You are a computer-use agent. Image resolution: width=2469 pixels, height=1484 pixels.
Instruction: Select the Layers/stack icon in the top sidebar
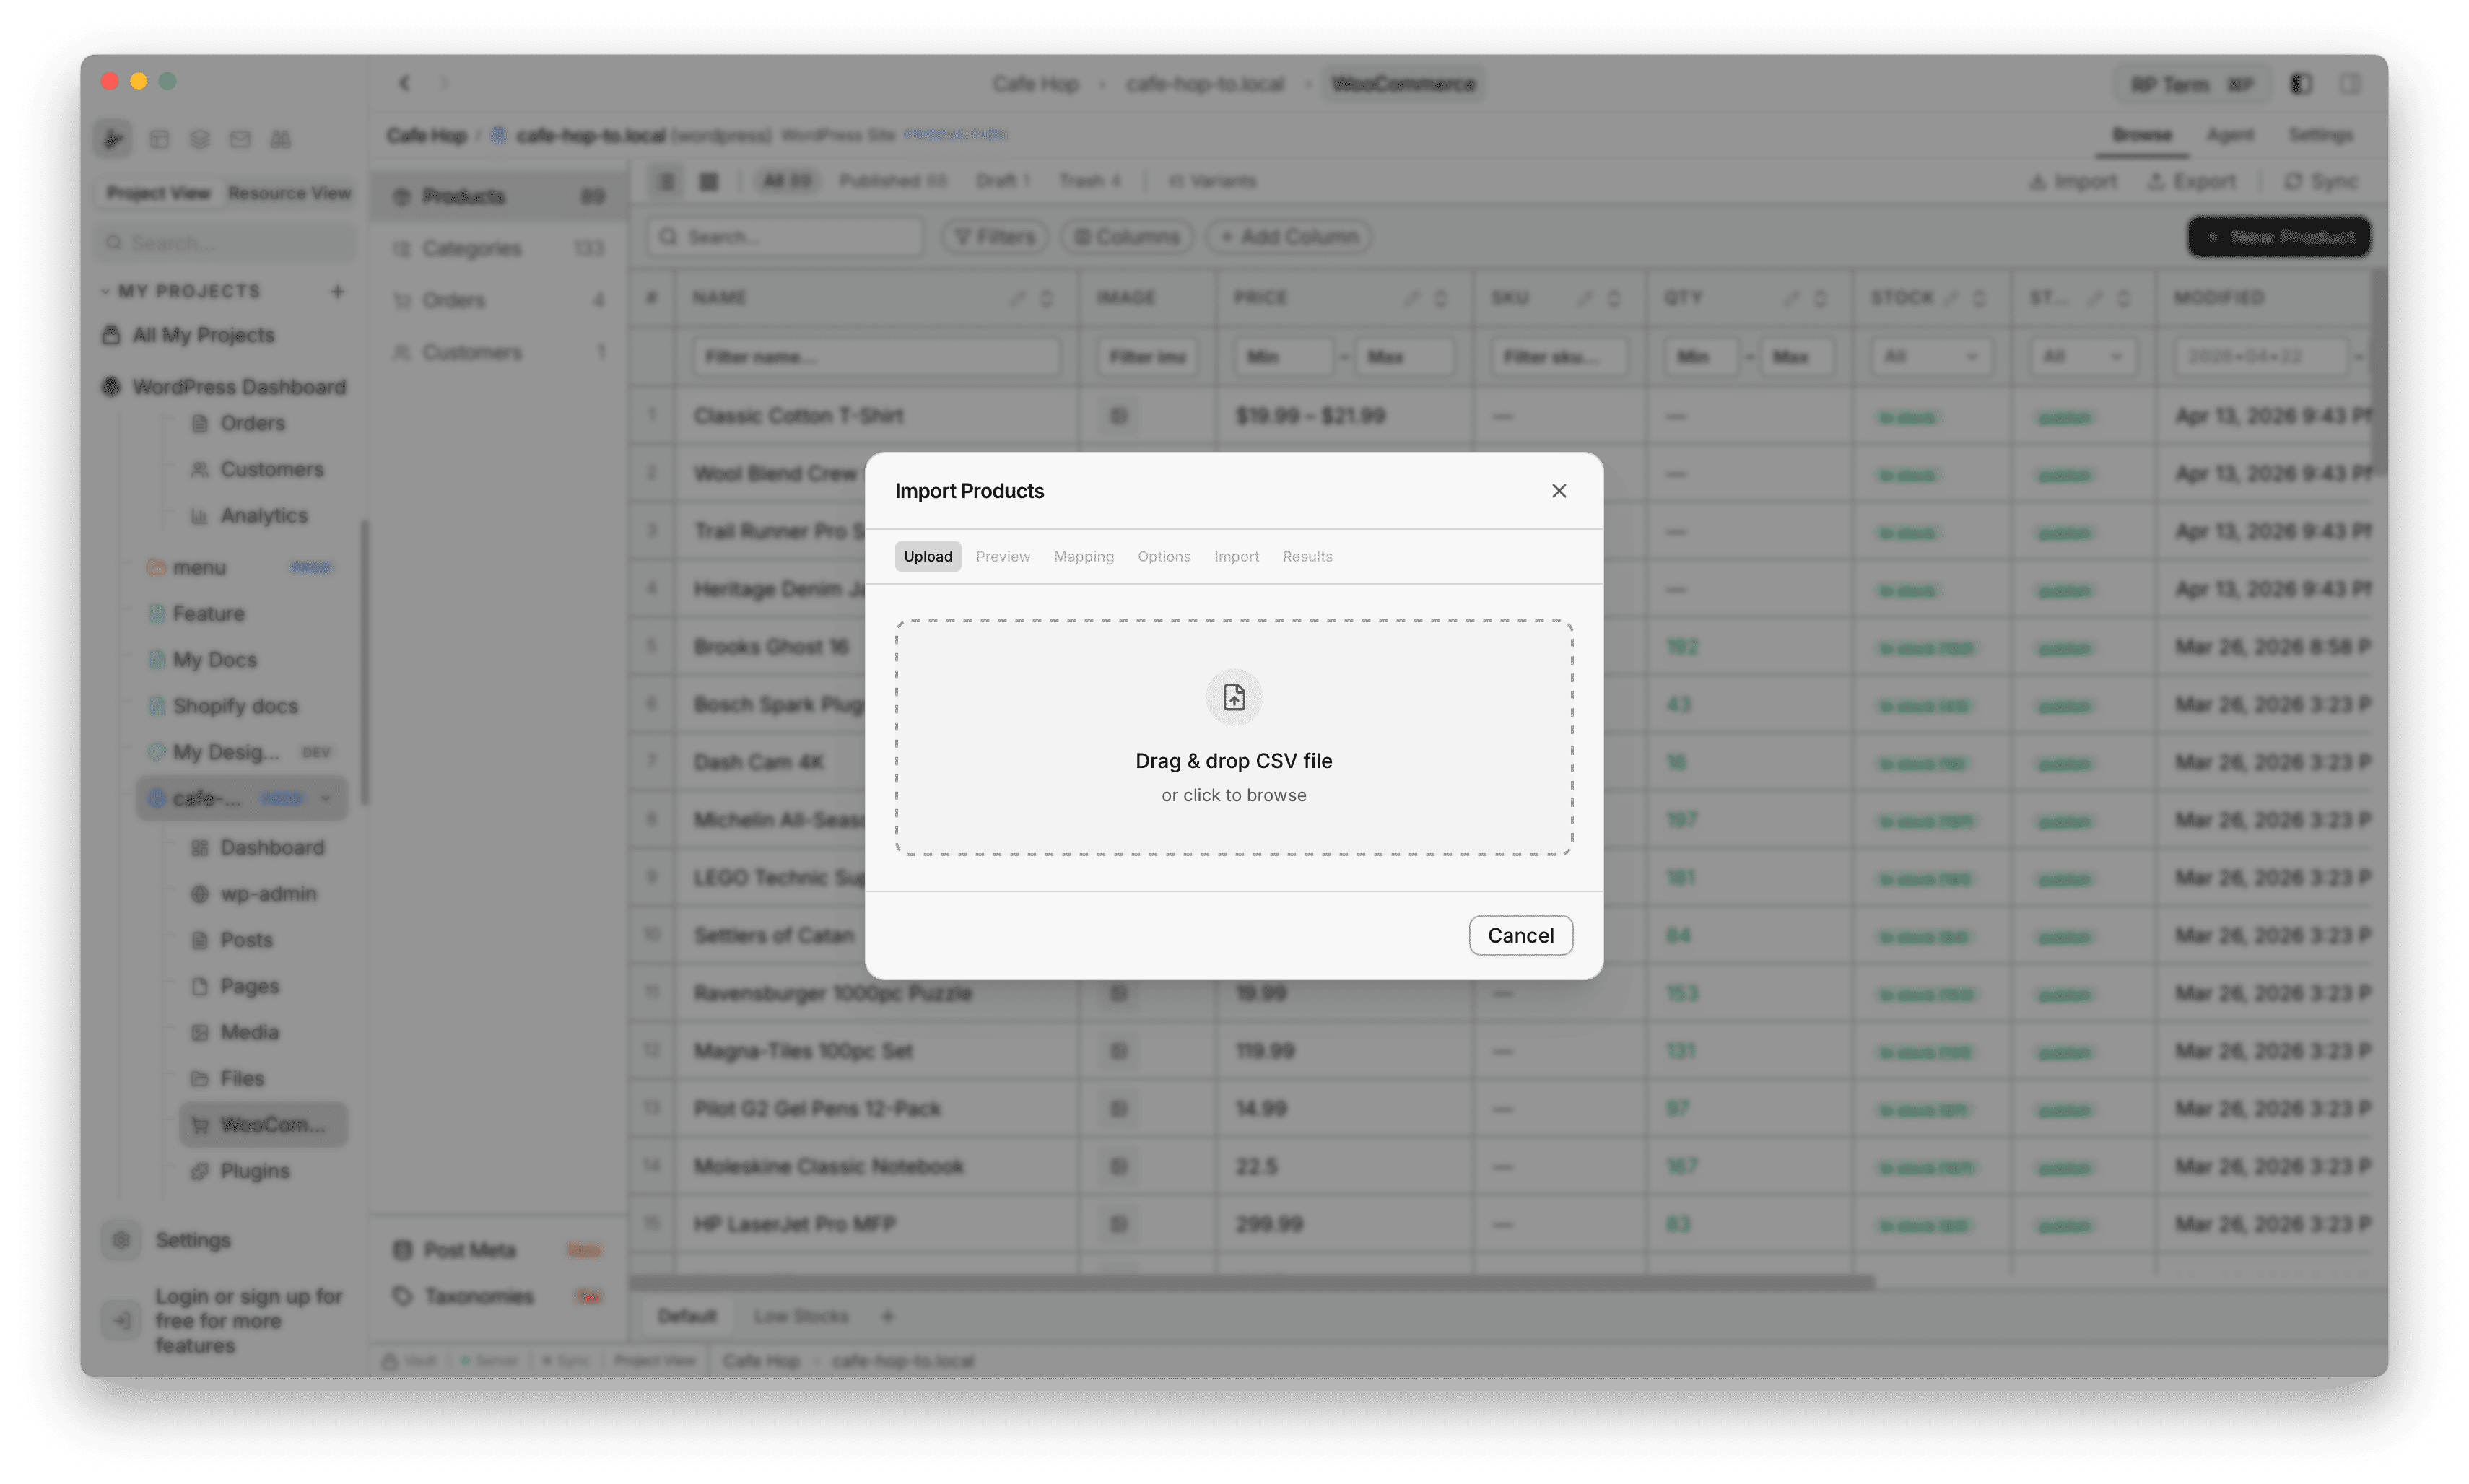coord(200,139)
